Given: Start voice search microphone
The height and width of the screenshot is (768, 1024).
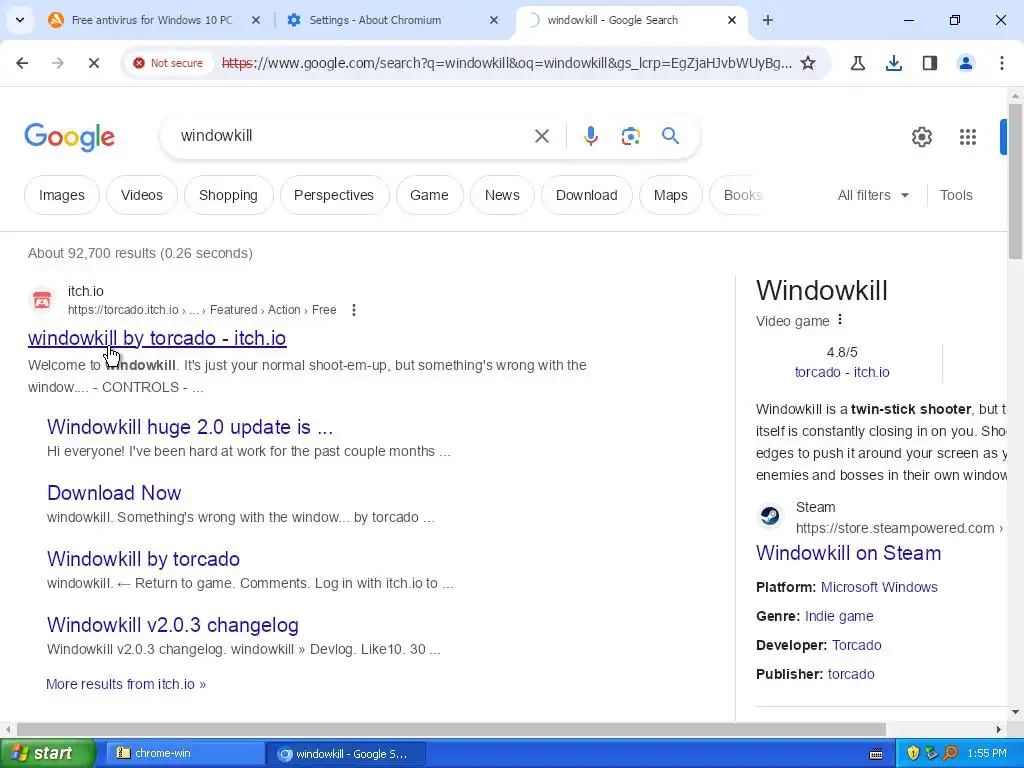Looking at the screenshot, I should pos(590,136).
